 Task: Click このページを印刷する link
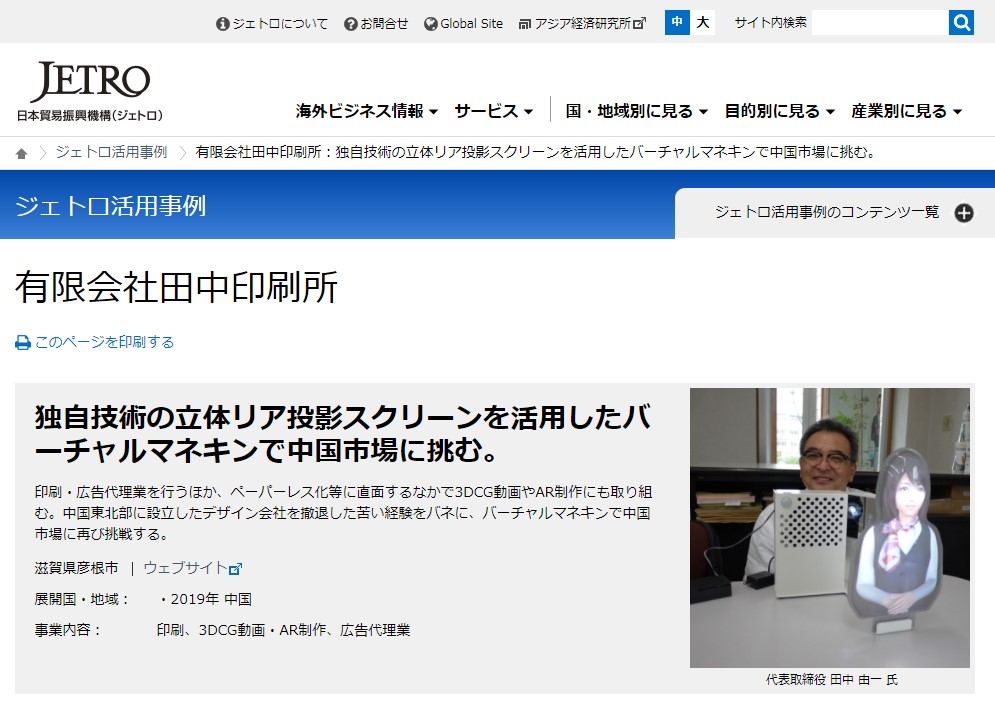click(x=104, y=343)
